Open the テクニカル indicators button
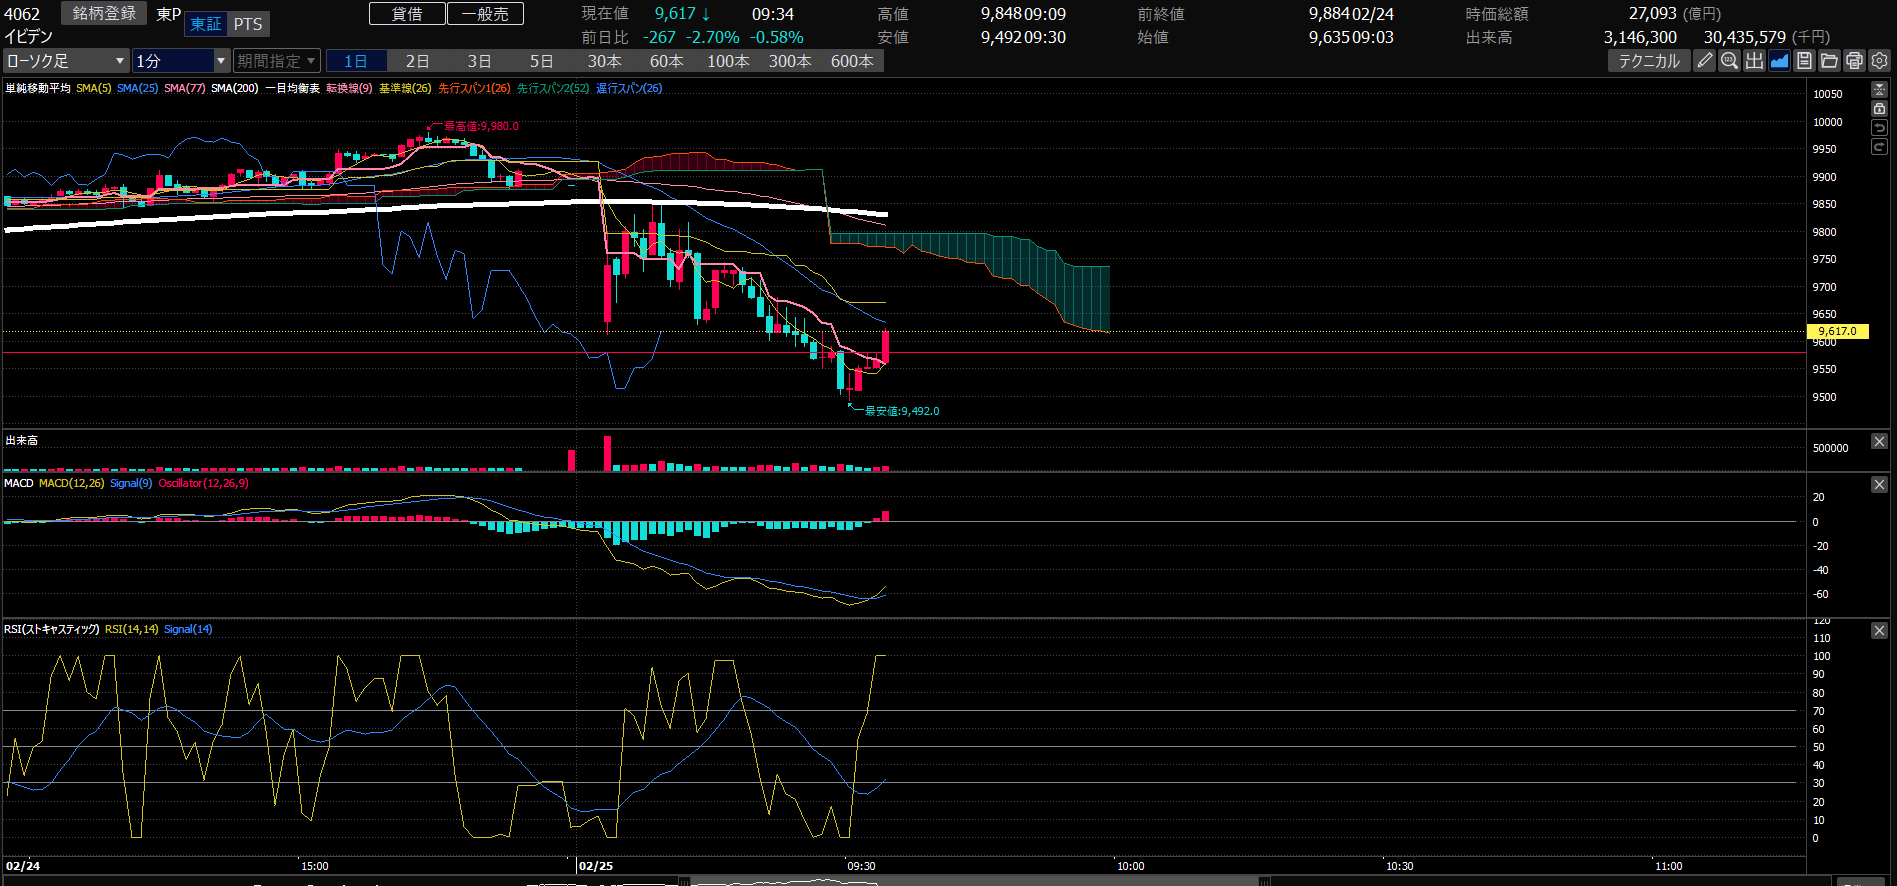 pos(1649,61)
